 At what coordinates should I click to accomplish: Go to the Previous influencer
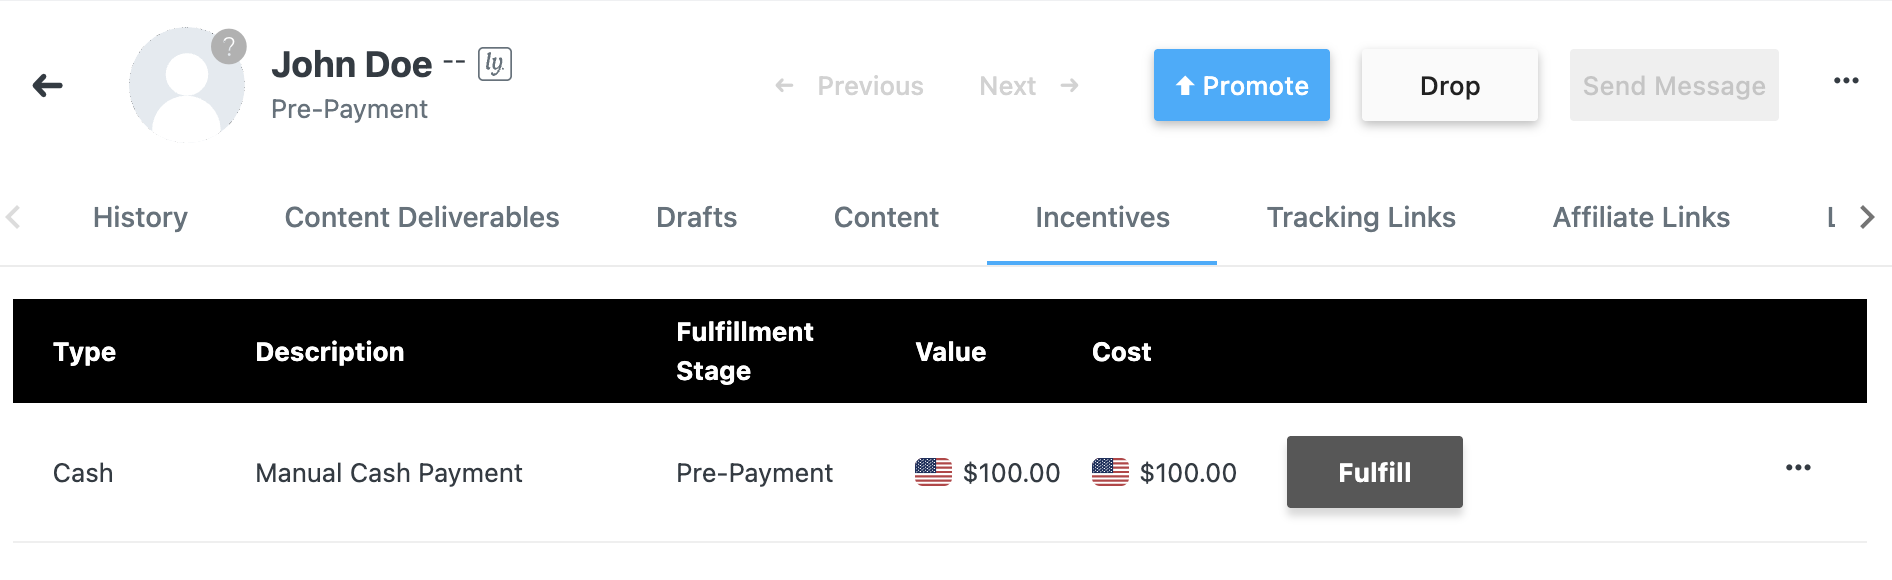coord(850,86)
